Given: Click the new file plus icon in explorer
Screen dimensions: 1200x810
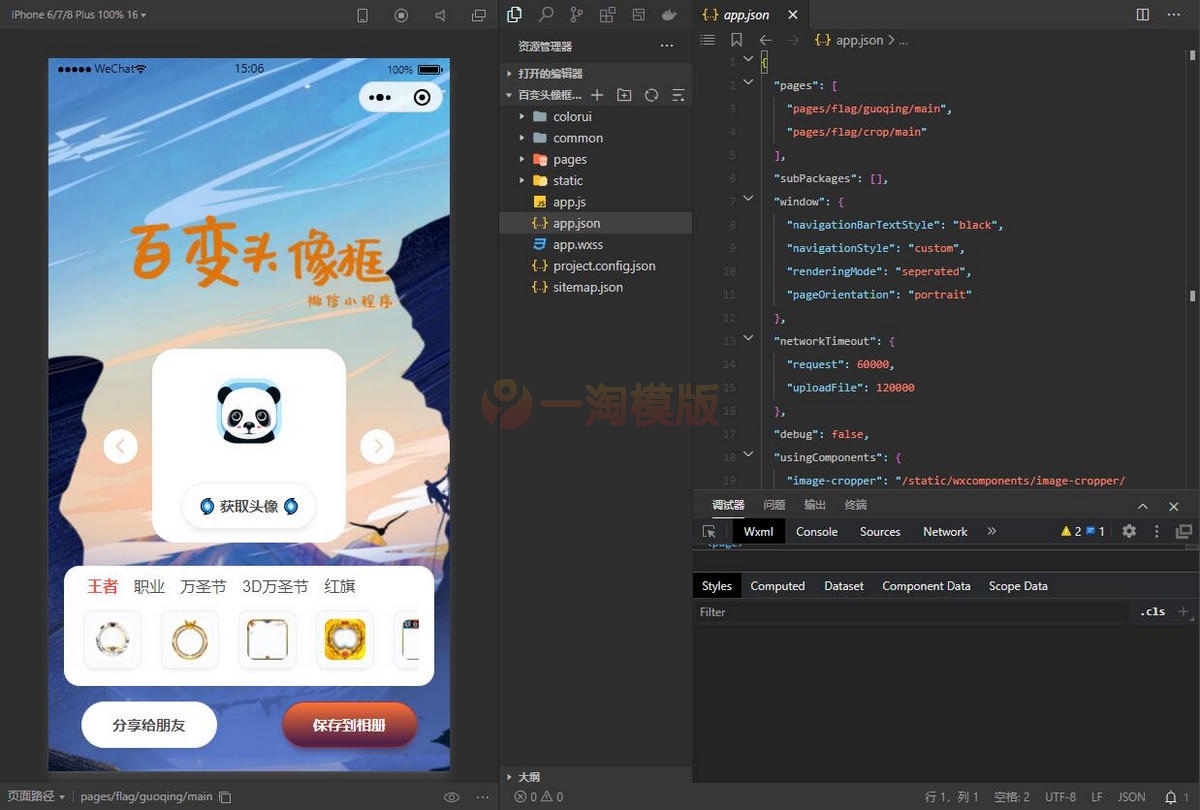Looking at the screenshot, I should point(597,95).
